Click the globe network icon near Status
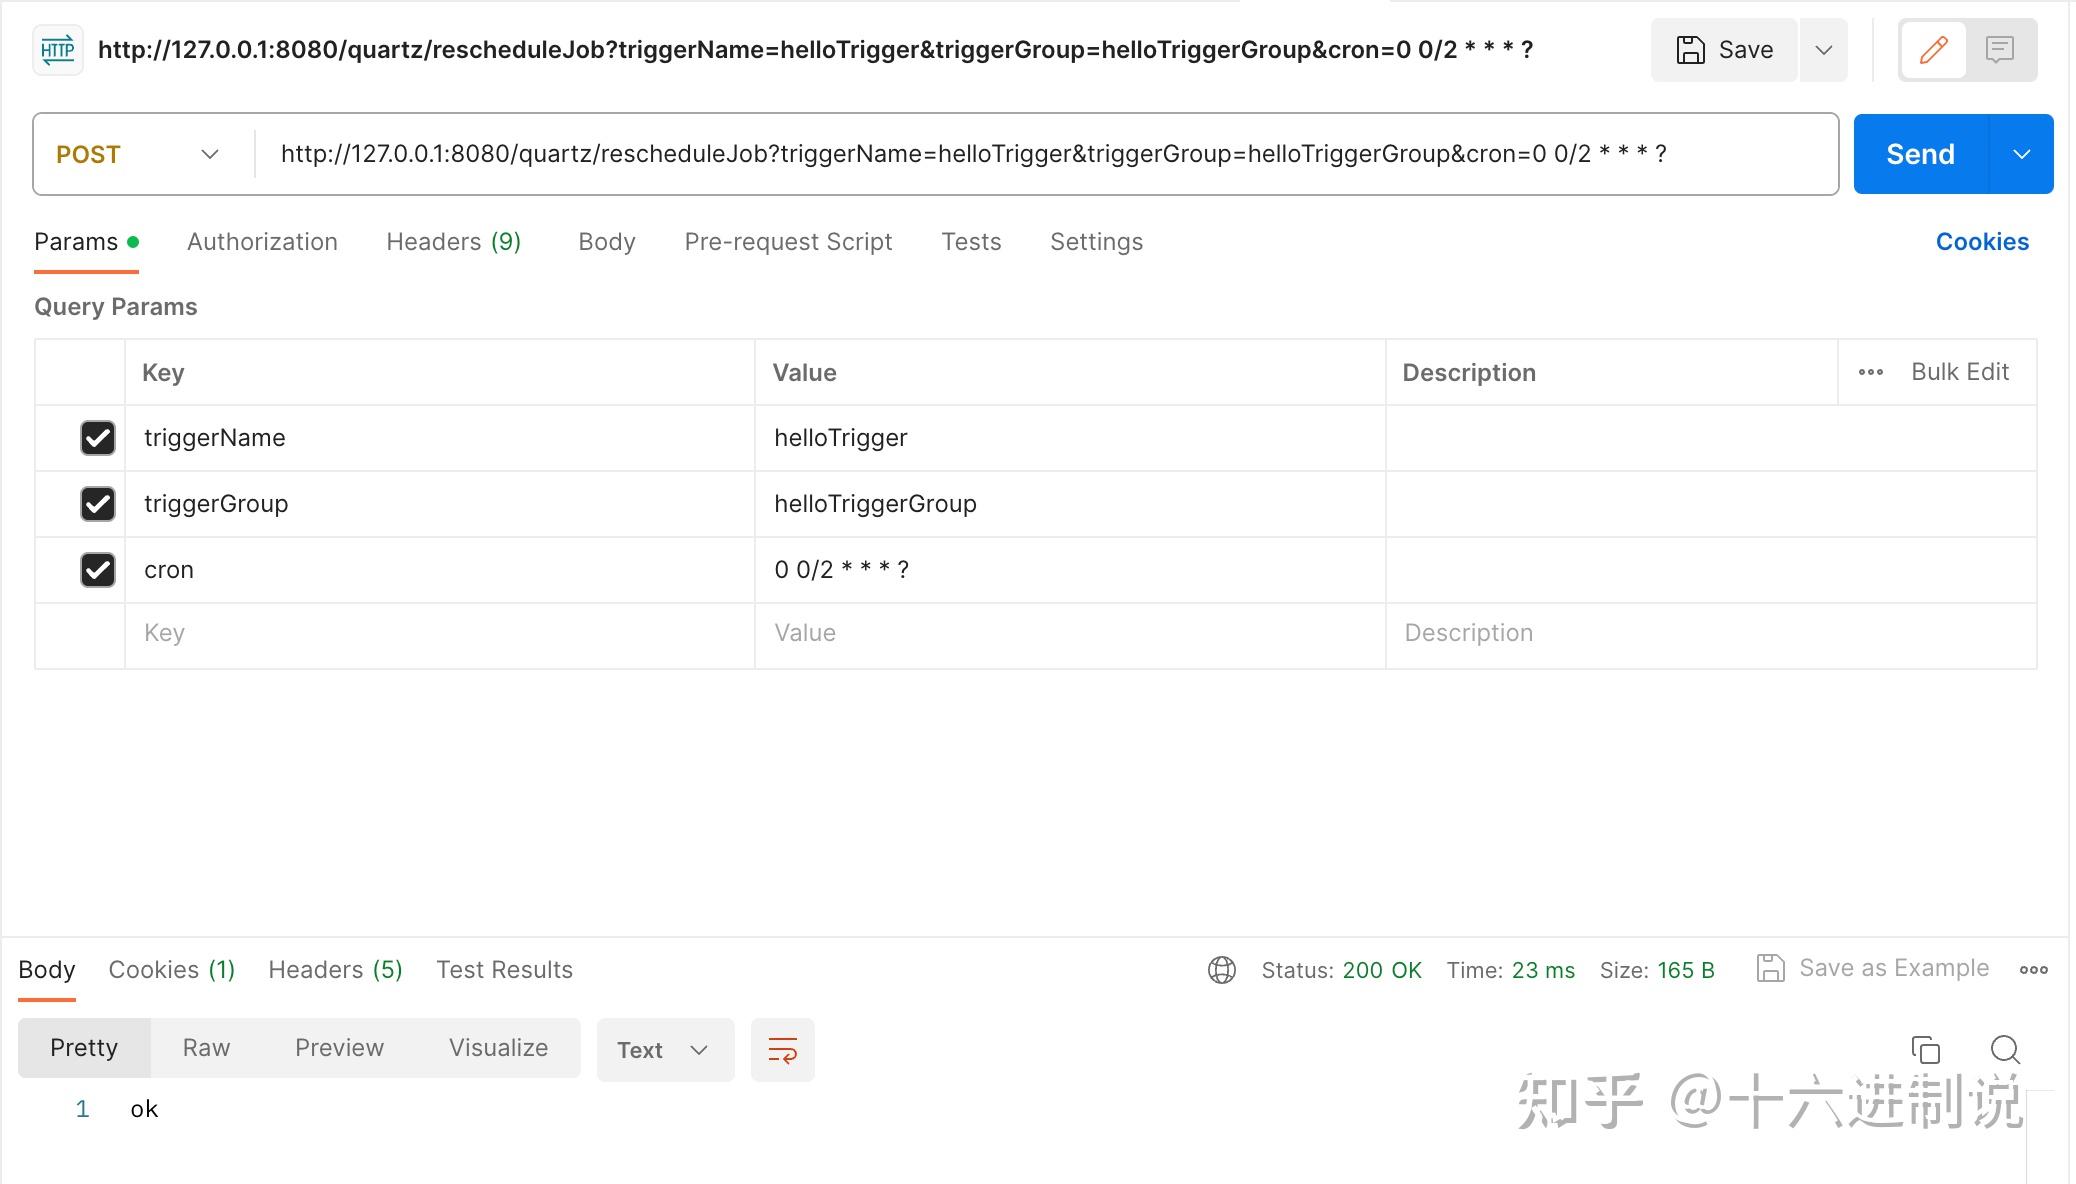Viewport: 2076px width, 1184px height. point(1222,969)
